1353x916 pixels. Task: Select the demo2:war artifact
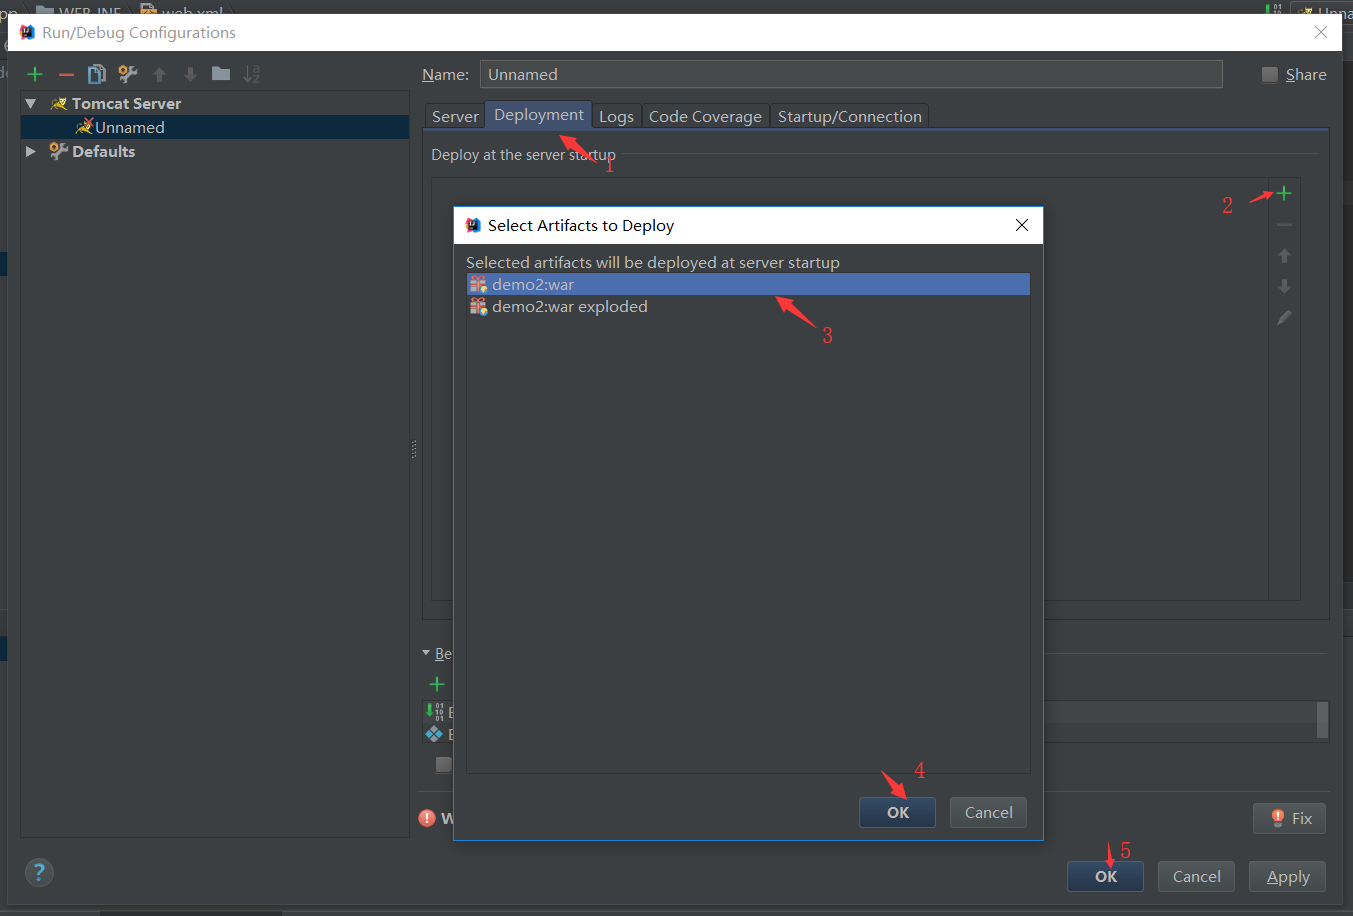748,285
